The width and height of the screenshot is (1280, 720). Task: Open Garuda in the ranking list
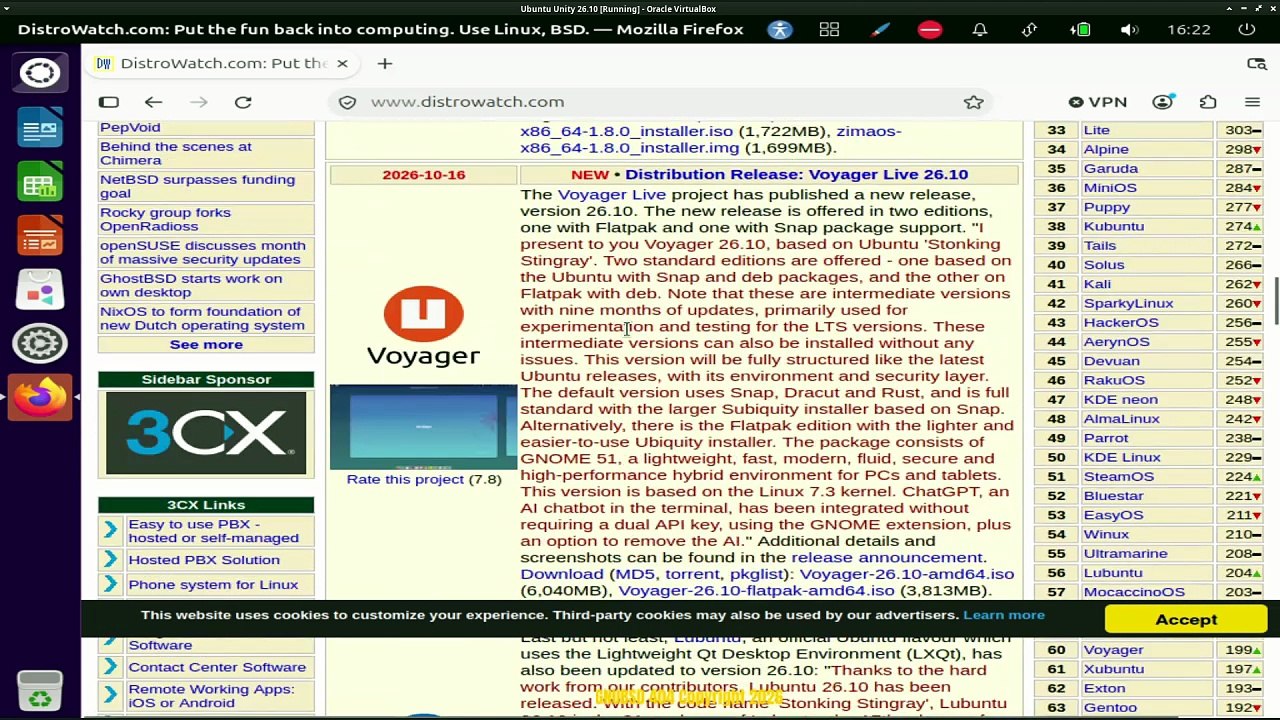click(x=1110, y=168)
